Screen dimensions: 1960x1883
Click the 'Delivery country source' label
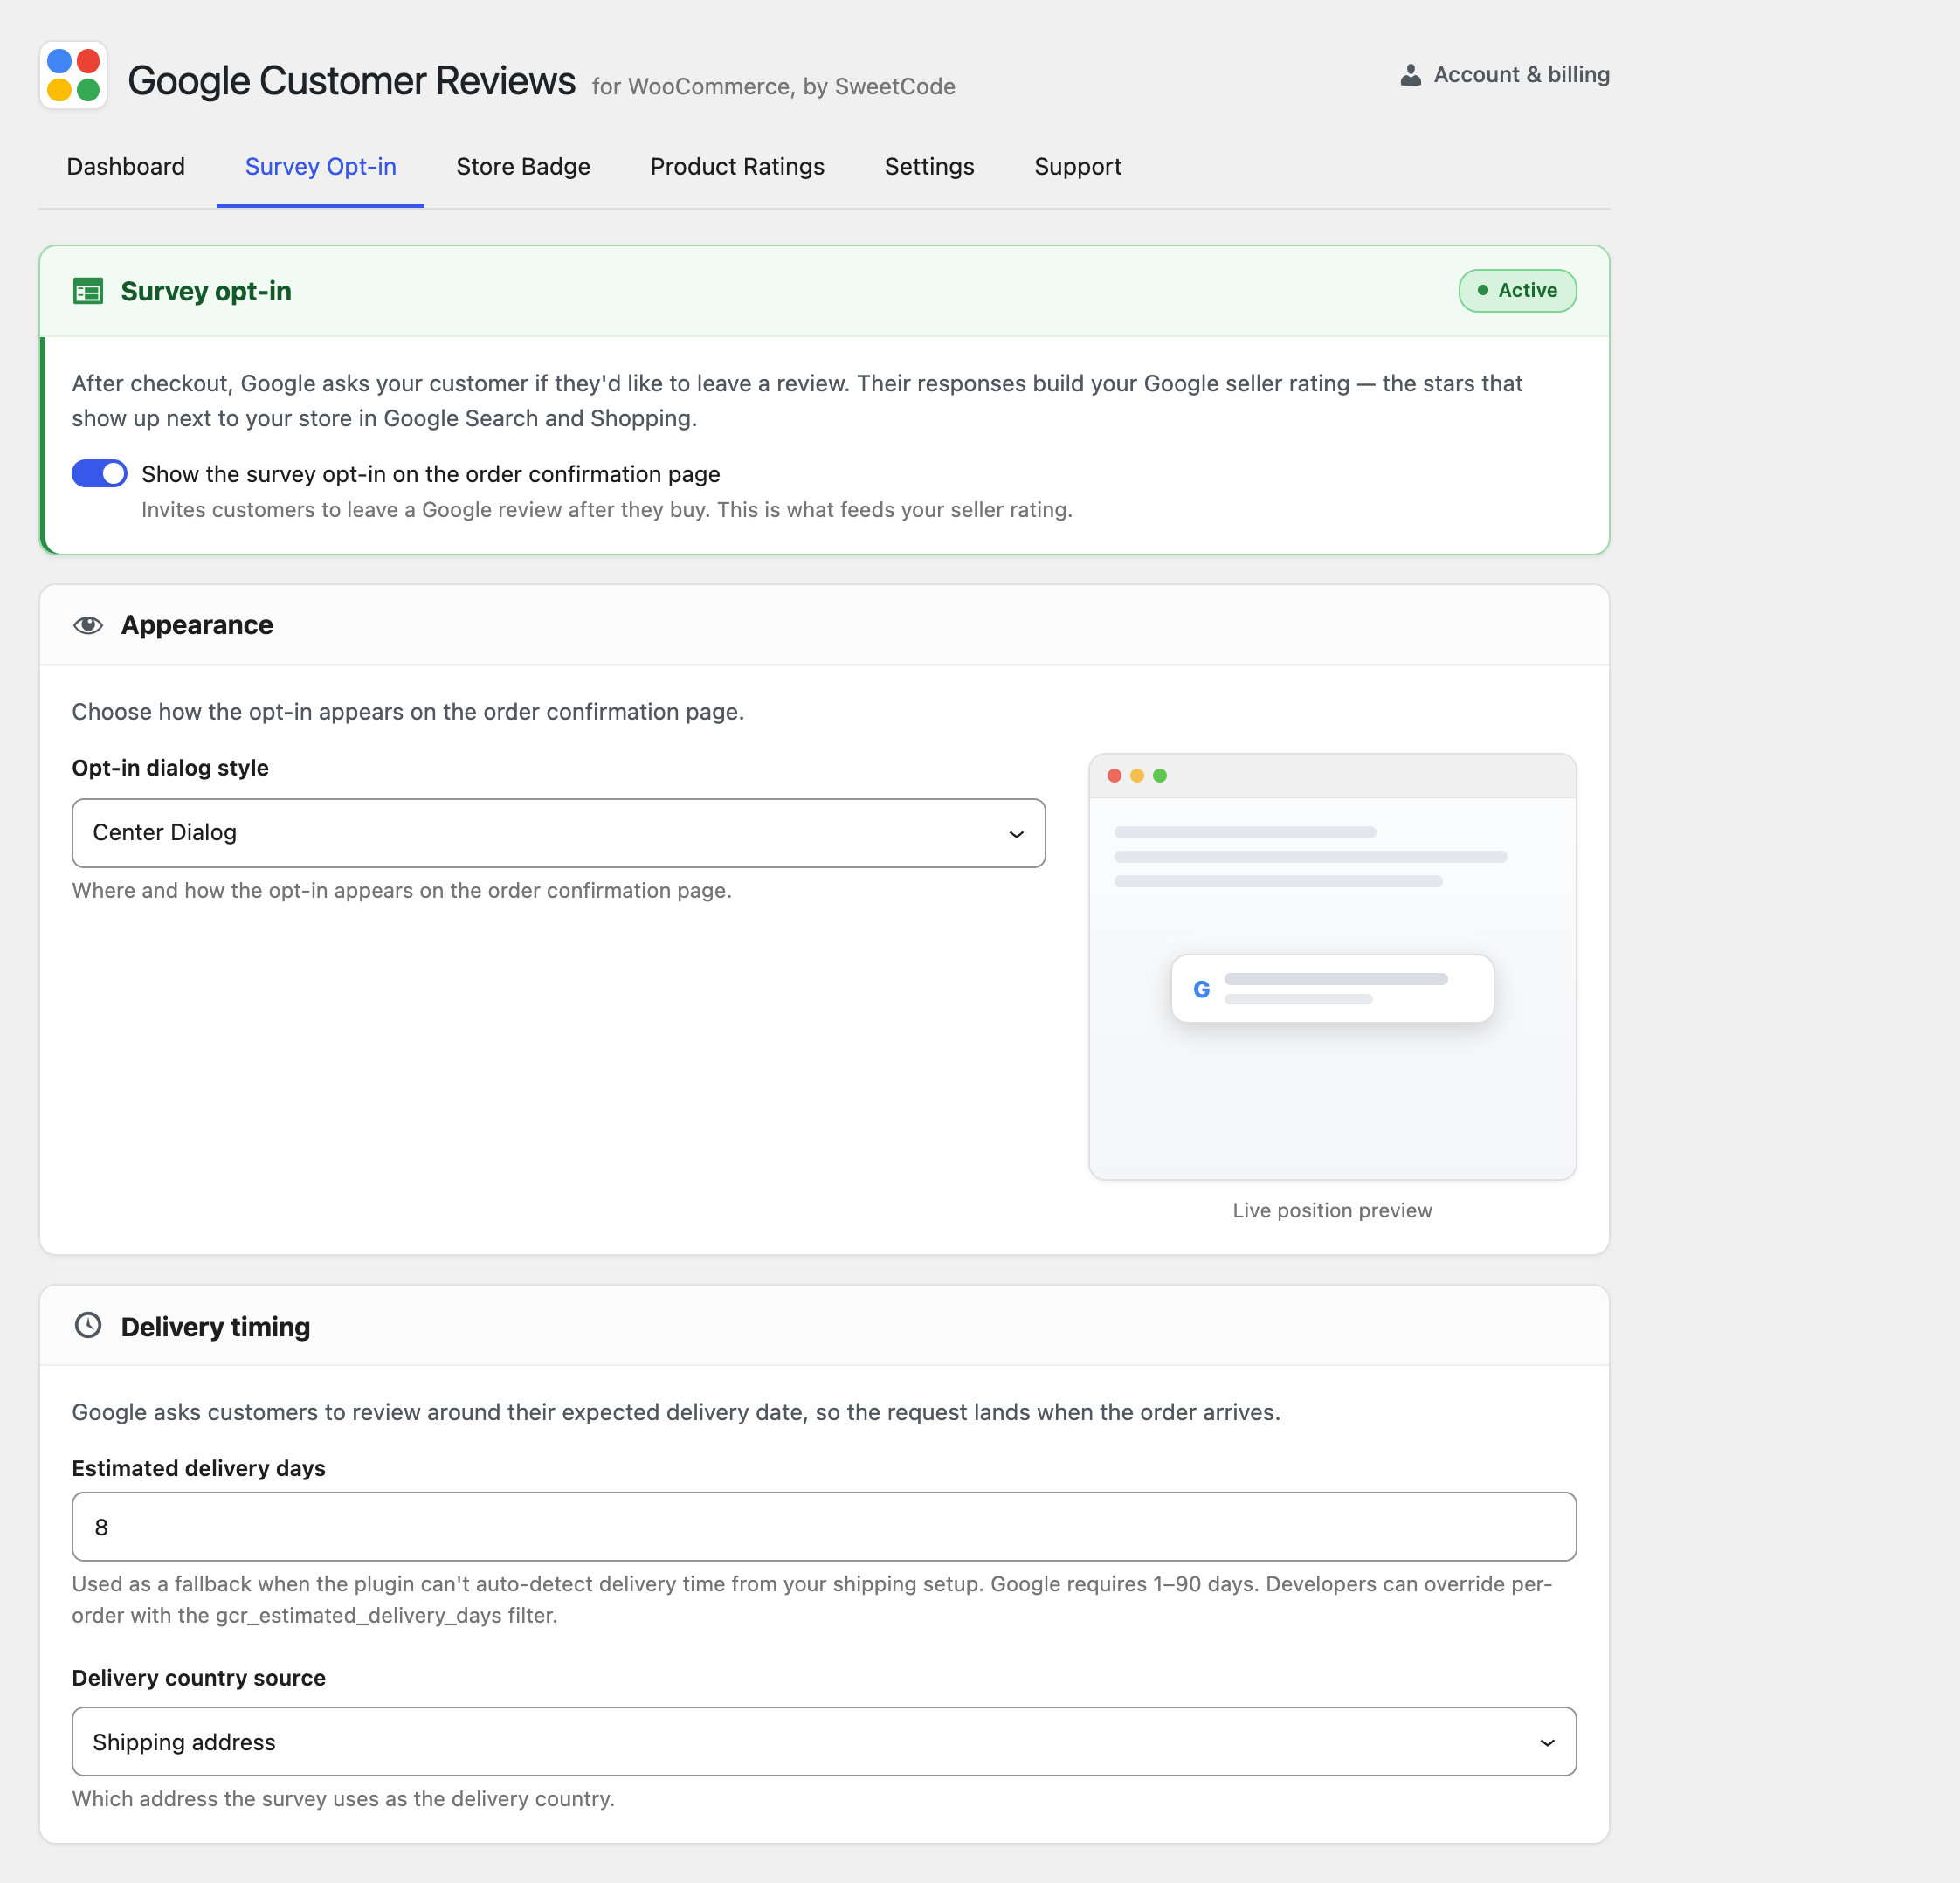(199, 1677)
